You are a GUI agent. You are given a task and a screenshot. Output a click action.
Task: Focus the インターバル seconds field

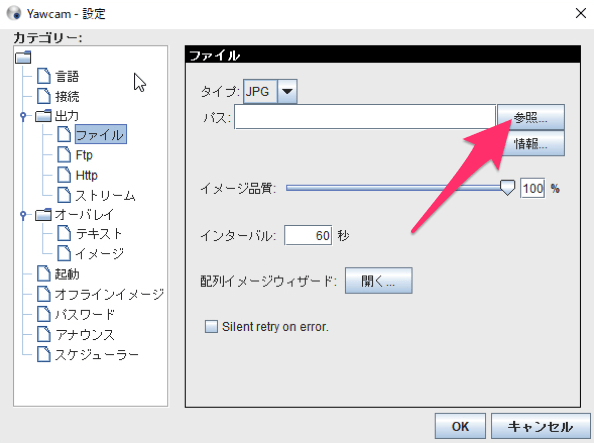coord(308,235)
